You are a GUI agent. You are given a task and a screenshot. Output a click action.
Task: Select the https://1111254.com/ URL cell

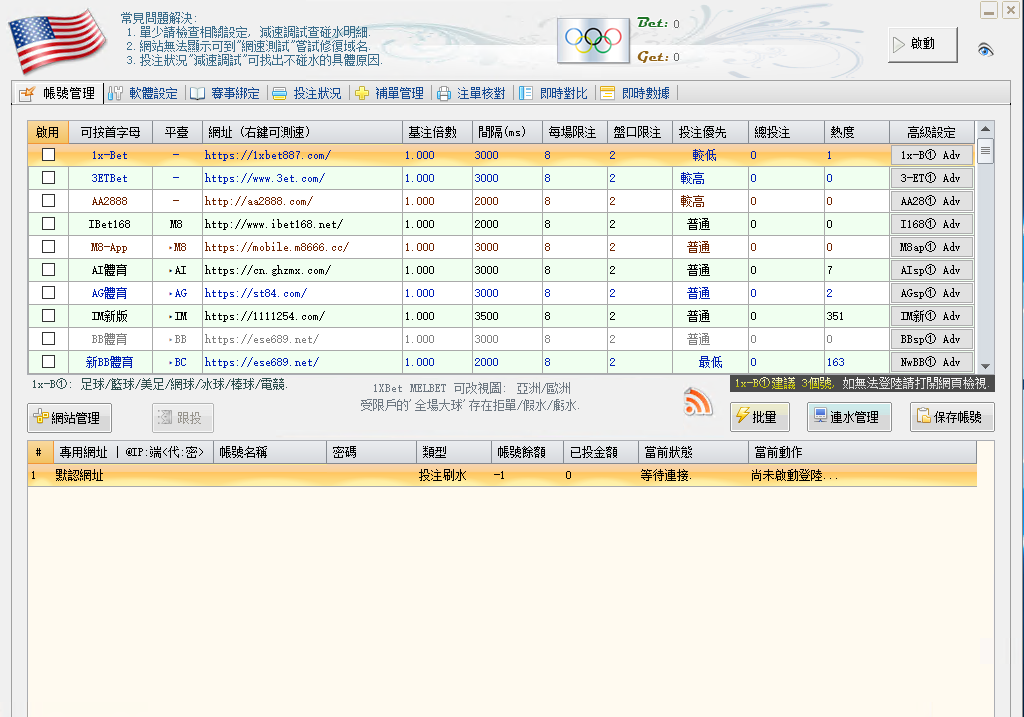302,316
